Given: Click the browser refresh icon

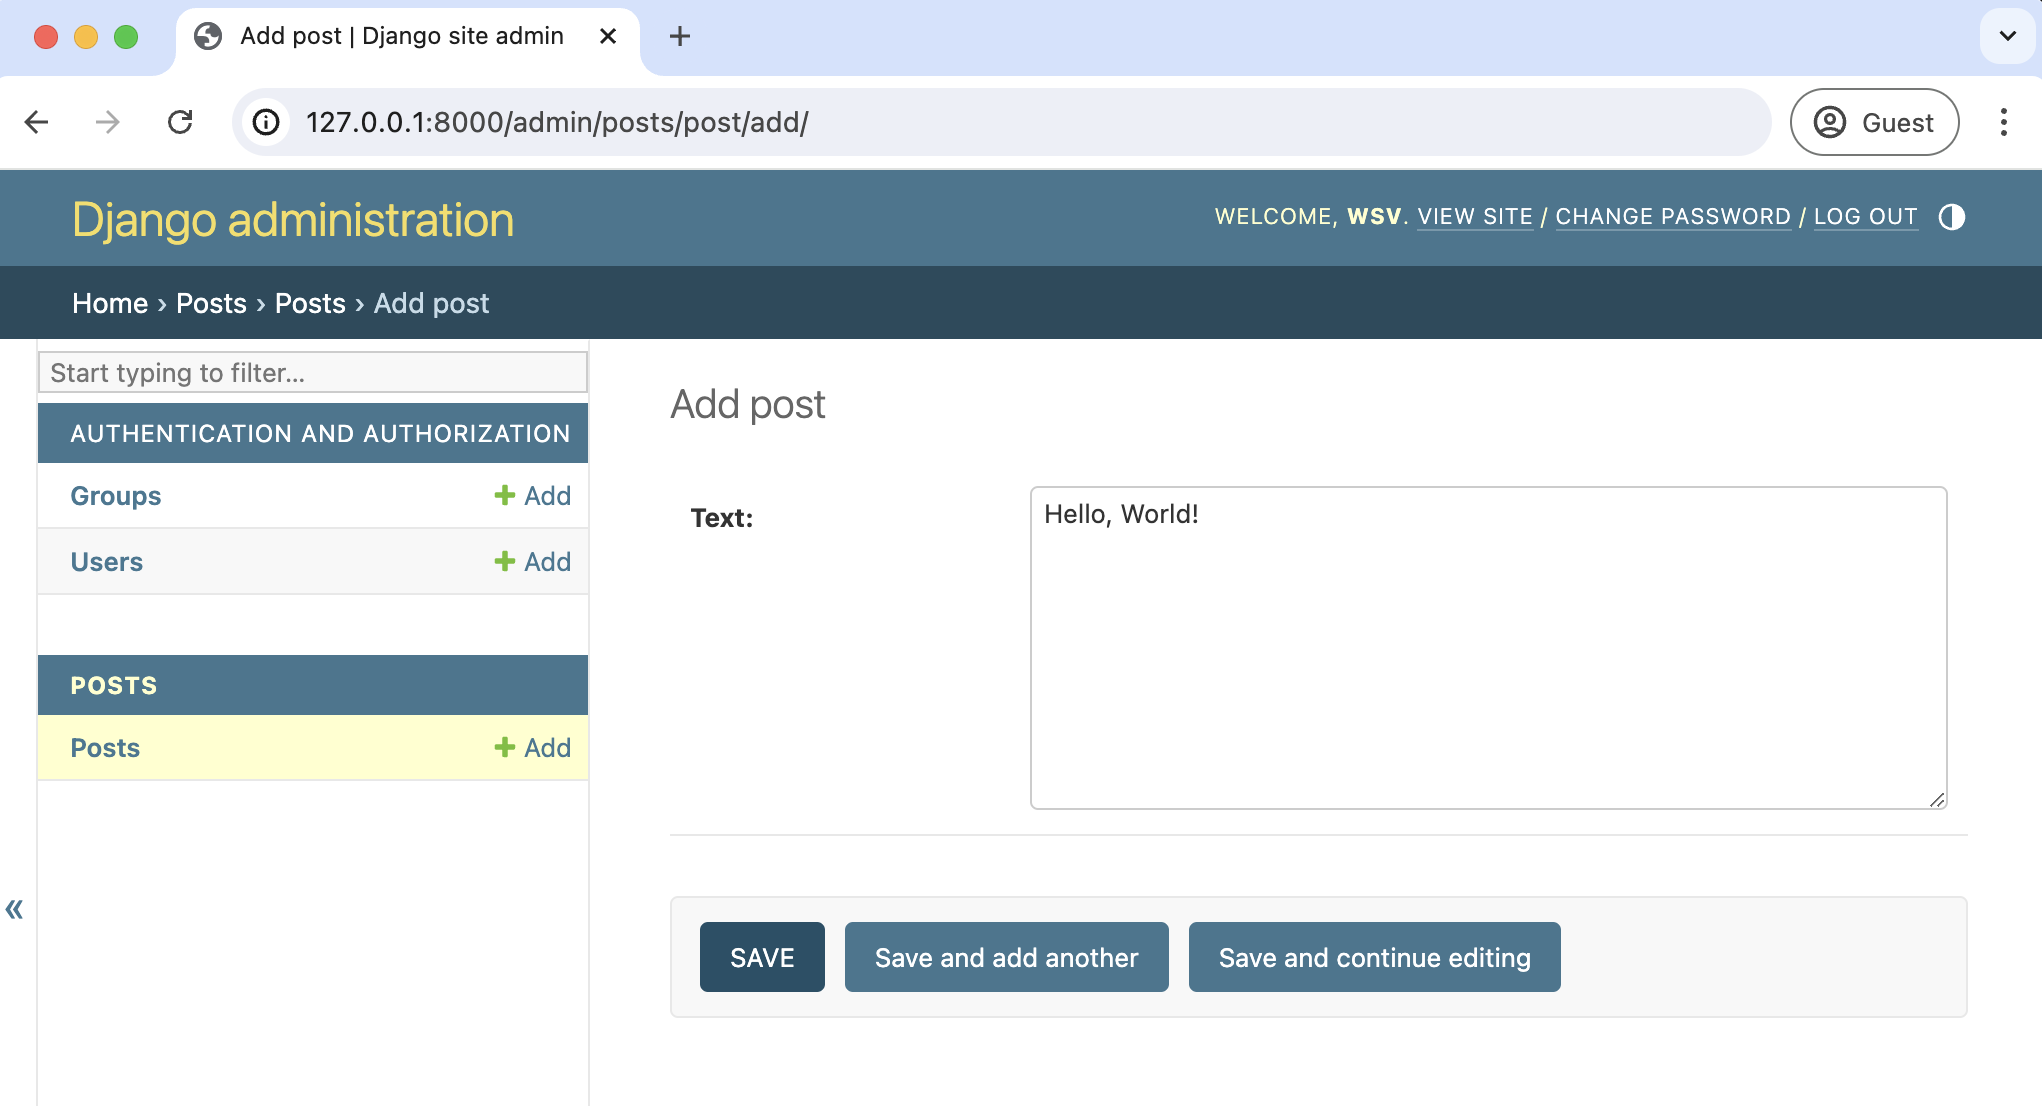Looking at the screenshot, I should [x=181, y=123].
